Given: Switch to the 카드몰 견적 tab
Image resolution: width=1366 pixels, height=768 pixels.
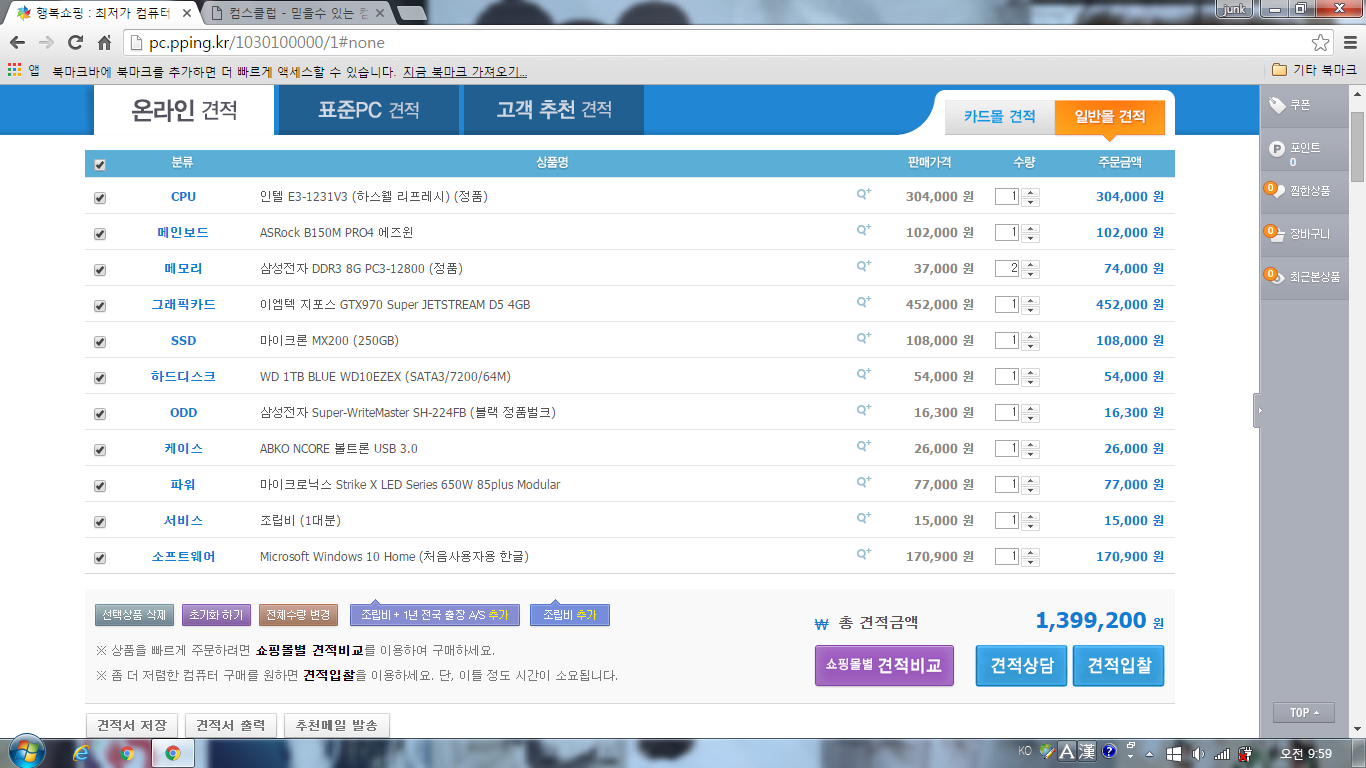Looking at the screenshot, I should [x=1000, y=117].
